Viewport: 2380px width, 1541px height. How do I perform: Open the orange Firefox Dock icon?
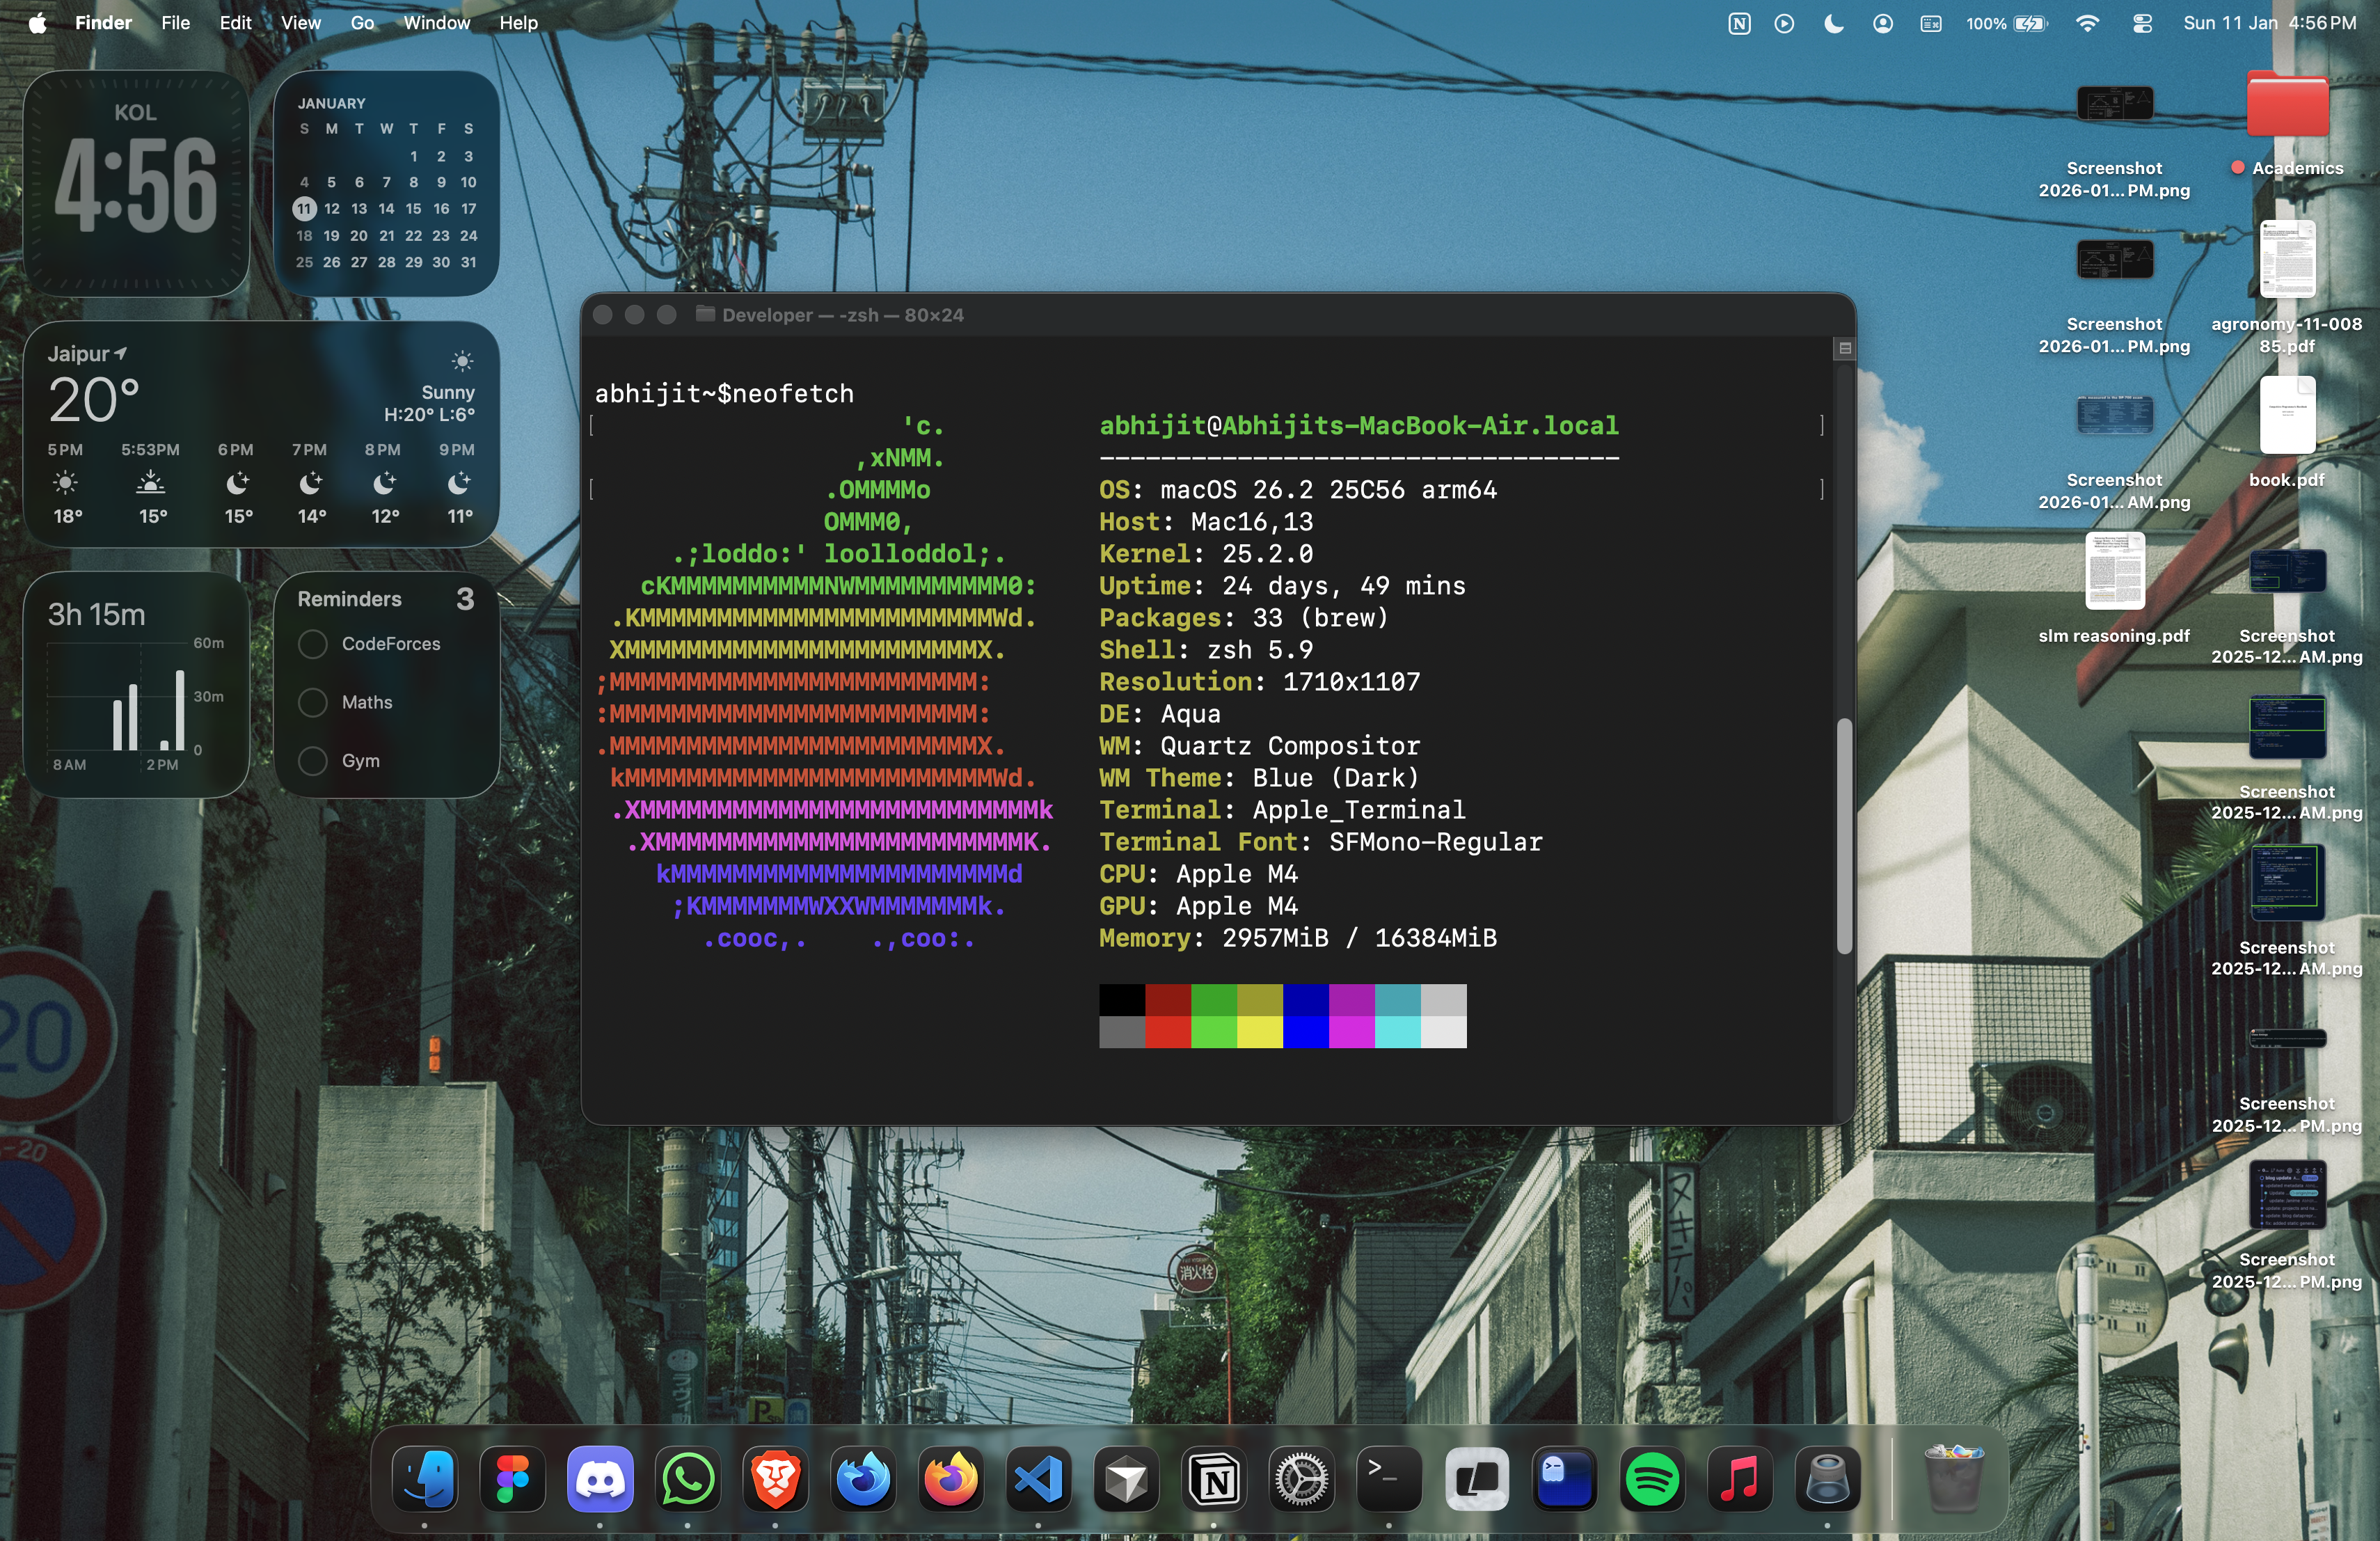[x=951, y=1479]
